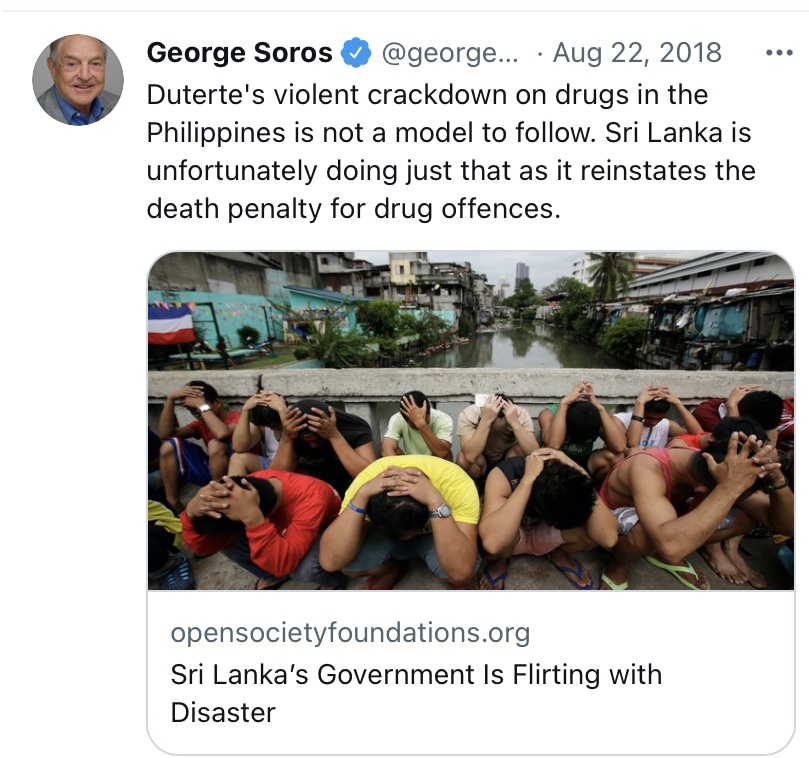
Task: Open the three-dot more options menu
Action: pos(778,52)
